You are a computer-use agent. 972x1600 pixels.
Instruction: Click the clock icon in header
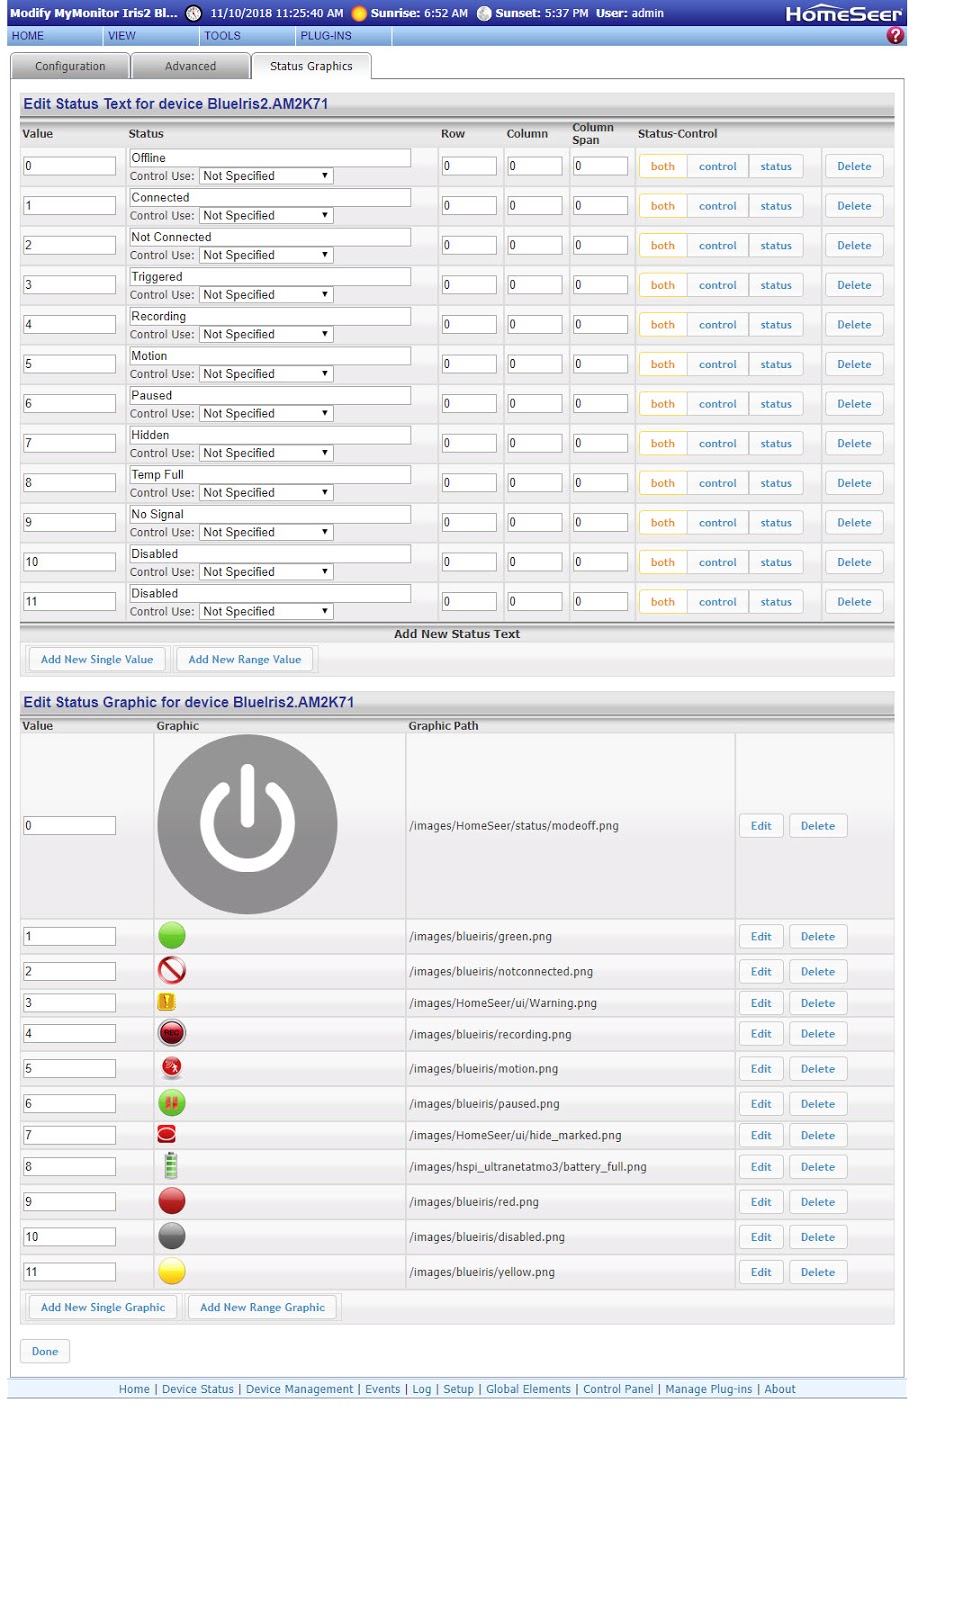coord(194,13)
